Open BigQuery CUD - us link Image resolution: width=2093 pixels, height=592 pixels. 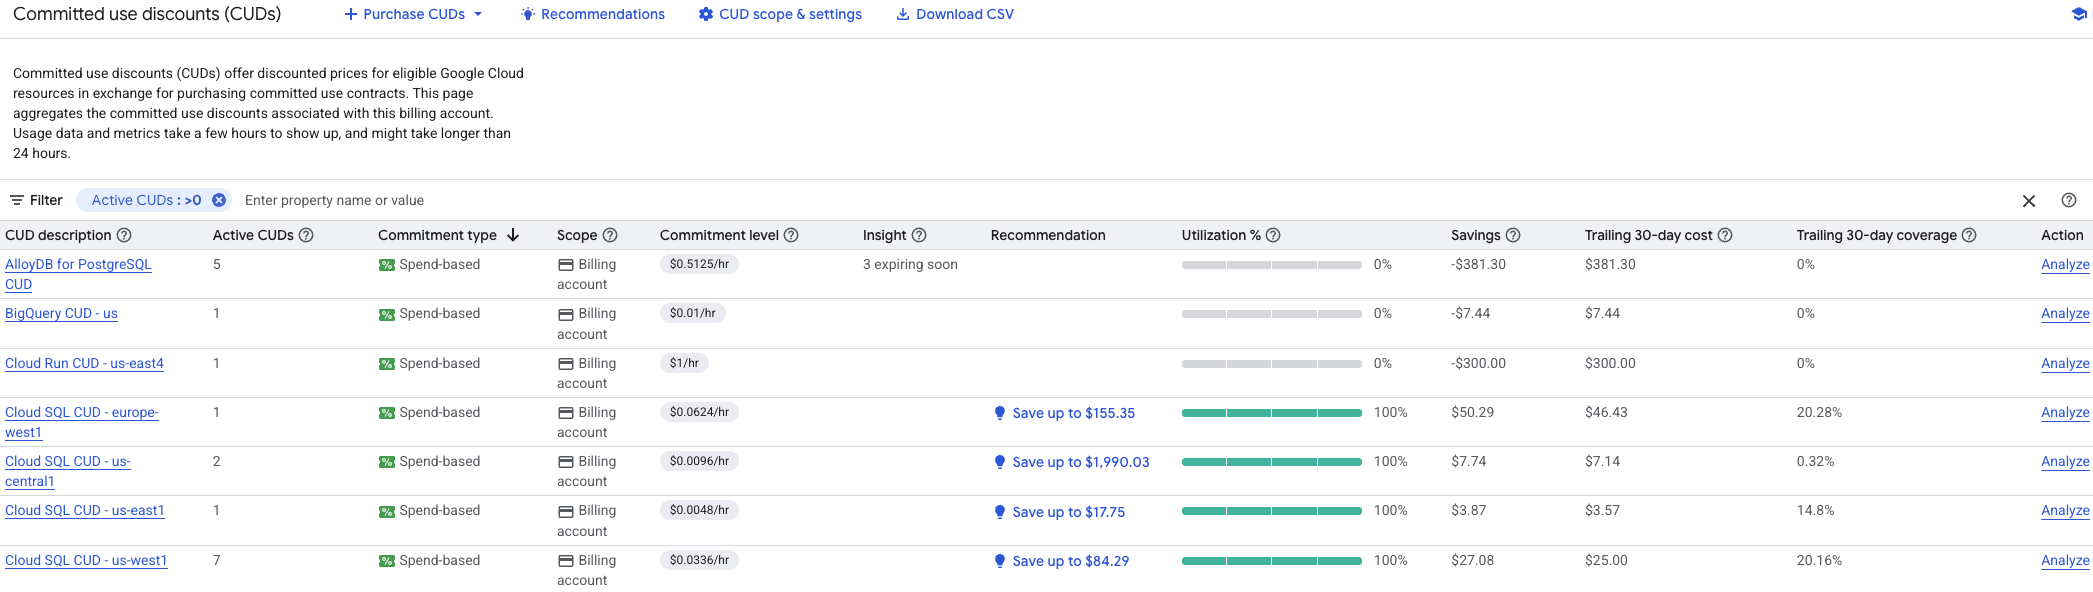click(x=61, y=313)
